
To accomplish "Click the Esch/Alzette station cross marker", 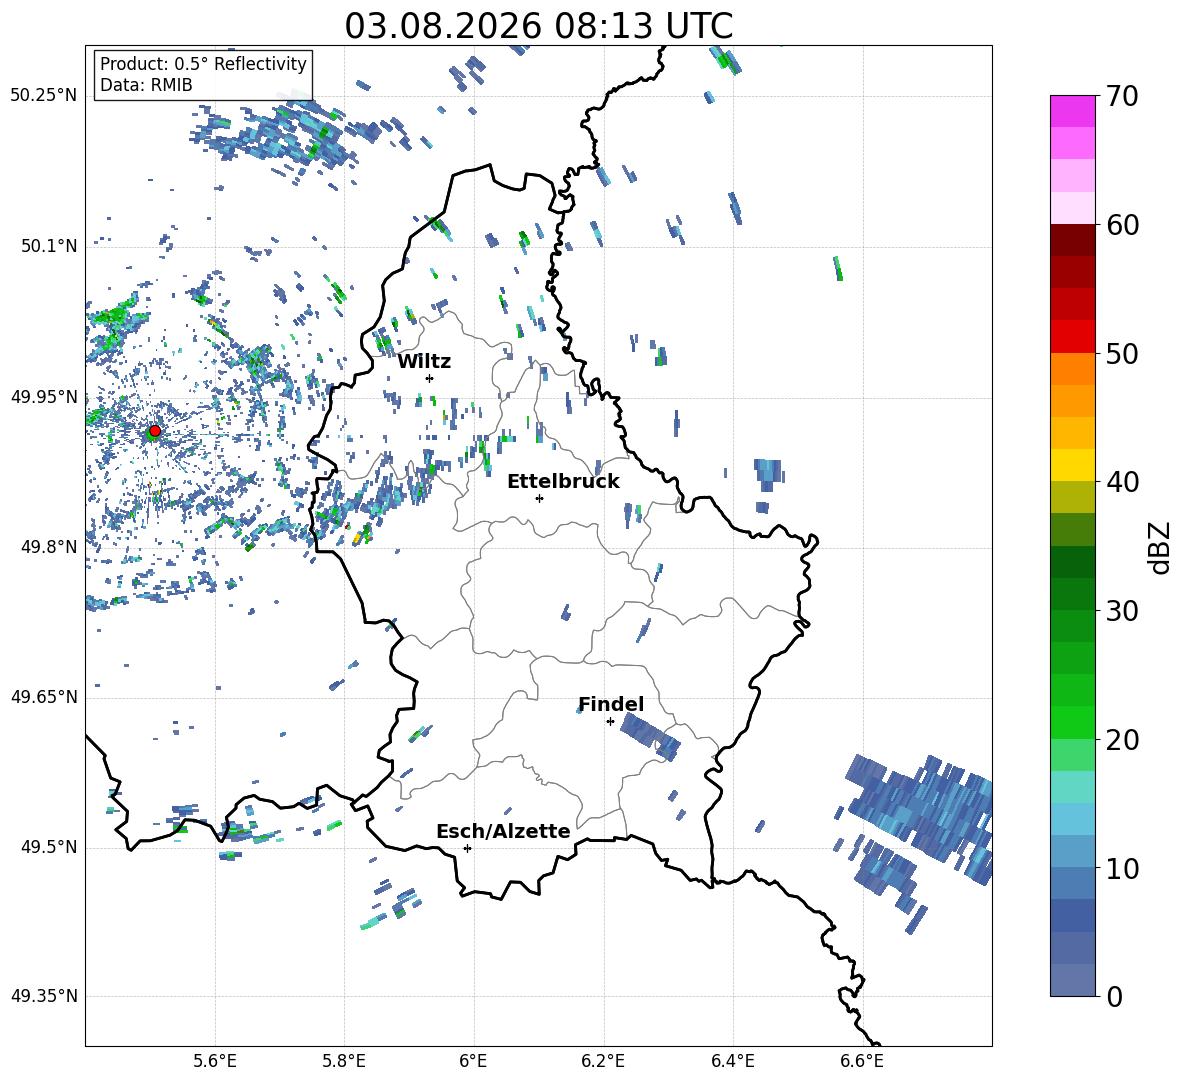I will [467, 848].
